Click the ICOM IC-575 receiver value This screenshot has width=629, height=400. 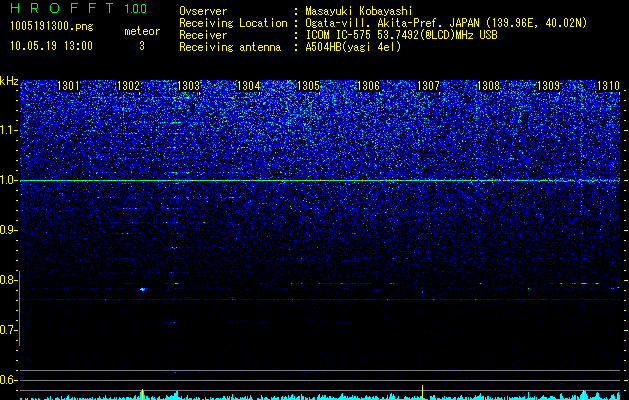point(401,35)
